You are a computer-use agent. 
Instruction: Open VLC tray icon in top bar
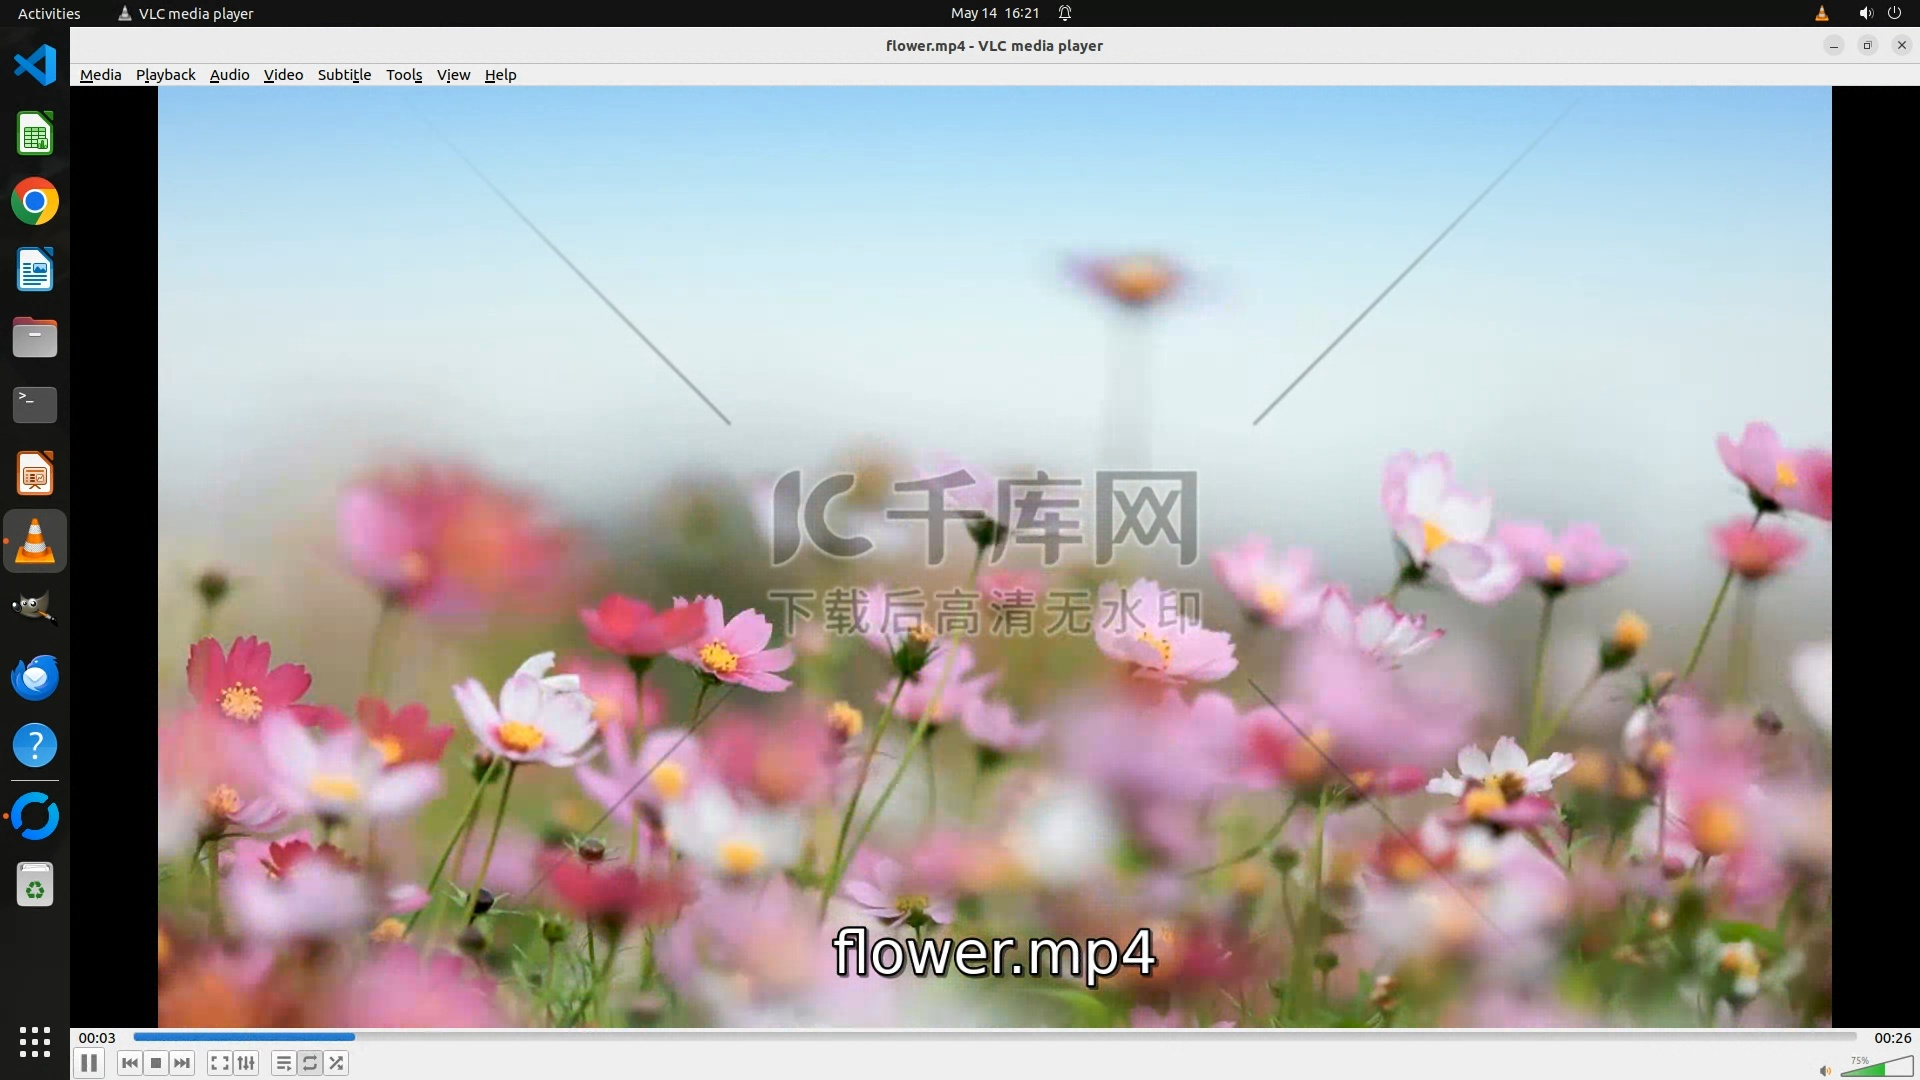tap(1821, 13)
